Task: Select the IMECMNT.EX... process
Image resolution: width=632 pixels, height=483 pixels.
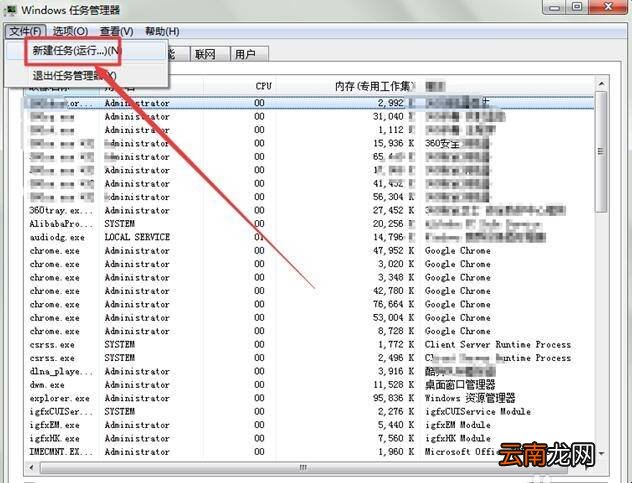Action: click(60, 452)
